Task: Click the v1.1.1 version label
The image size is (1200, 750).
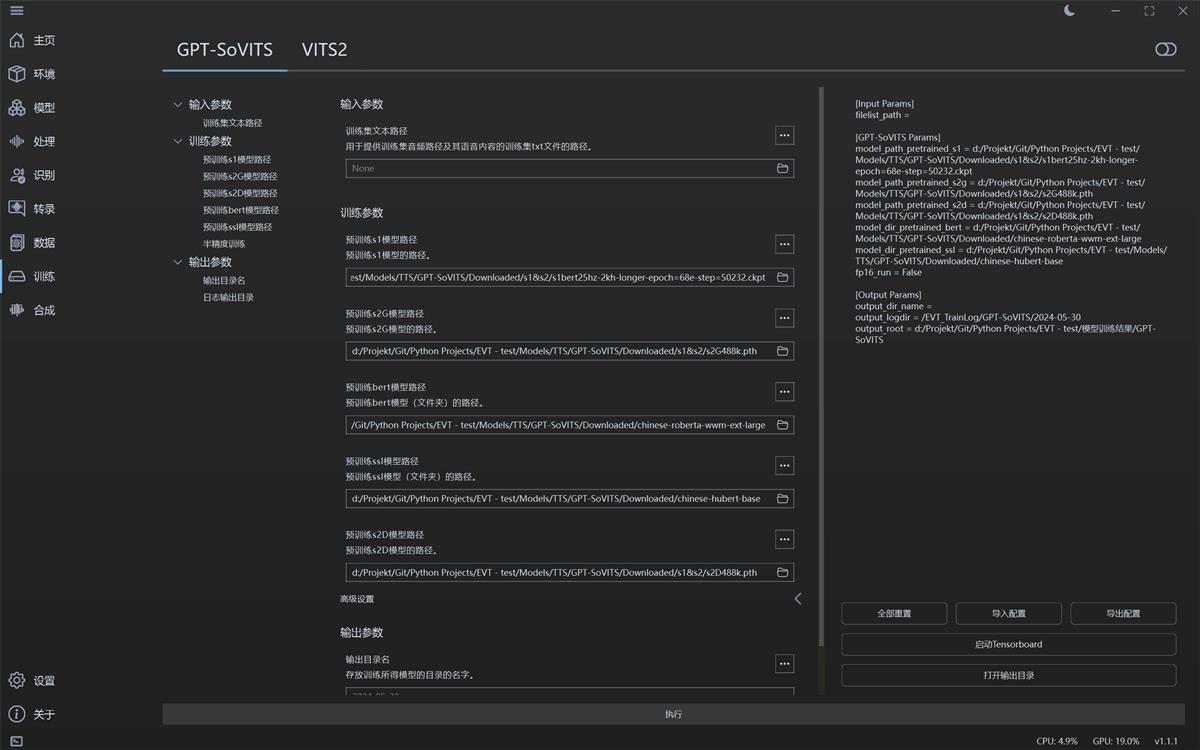Action: [x=1166, y=741]
